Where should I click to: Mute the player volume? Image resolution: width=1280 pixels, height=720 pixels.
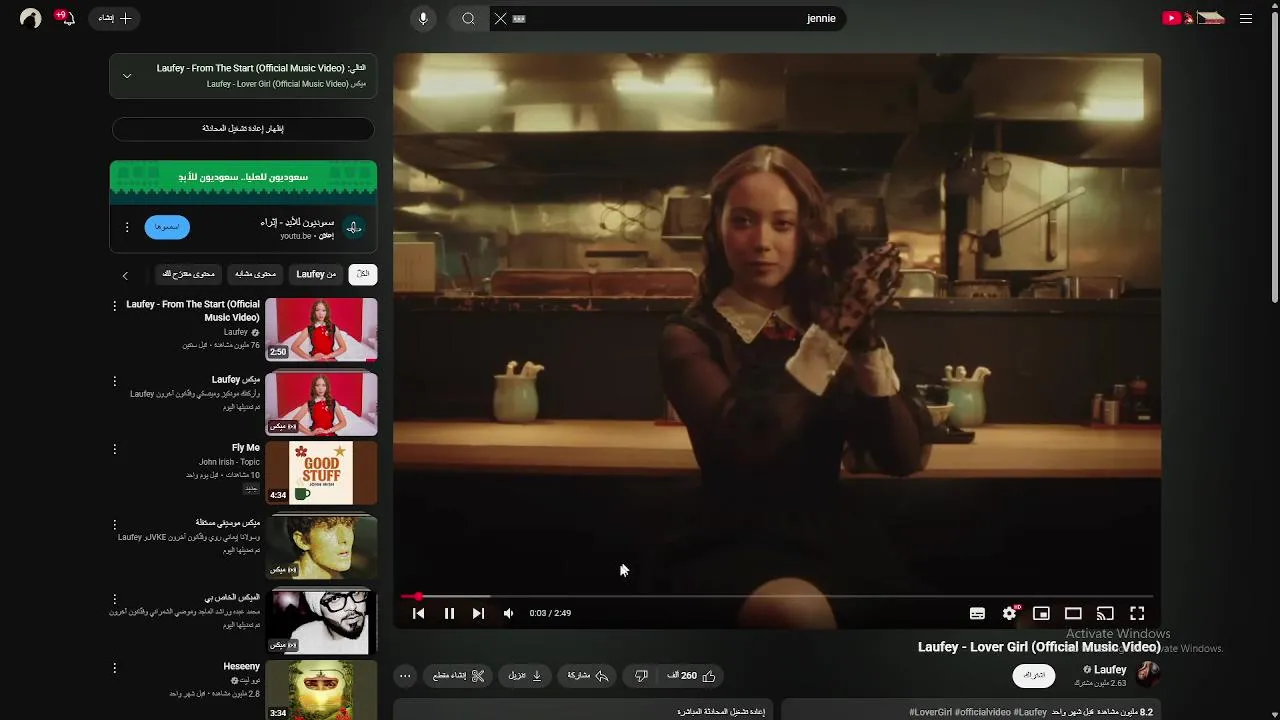coord(508,613)
